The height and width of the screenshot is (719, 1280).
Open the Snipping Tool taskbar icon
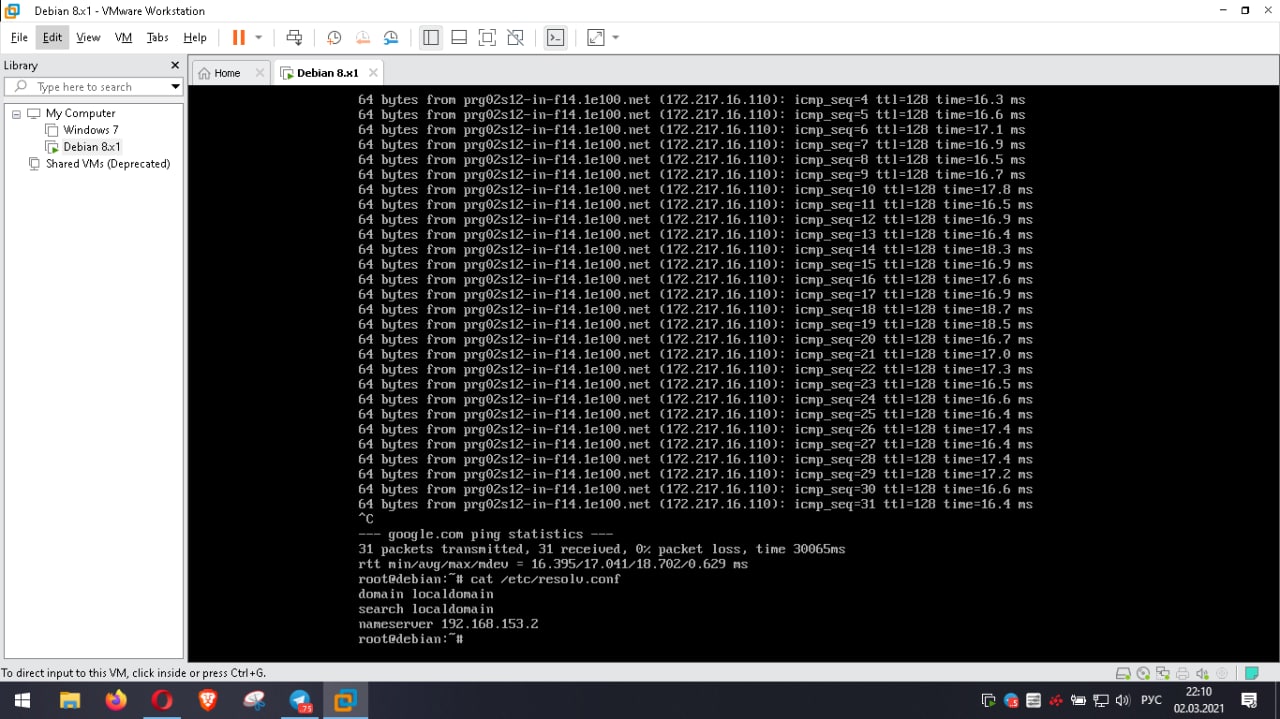coord(254,700)
